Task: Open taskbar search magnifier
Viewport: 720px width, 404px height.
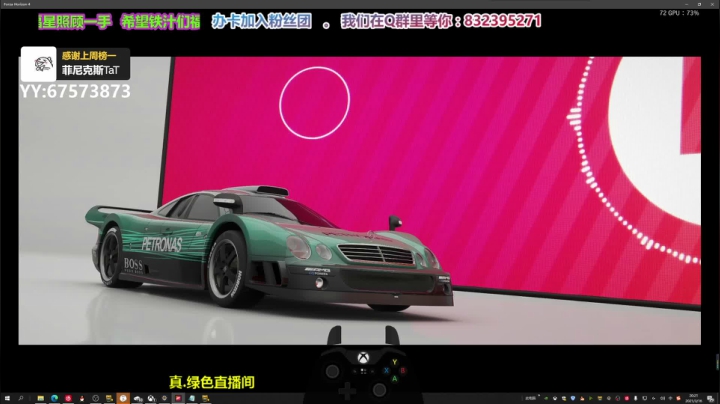Action: tap(21, 398)
